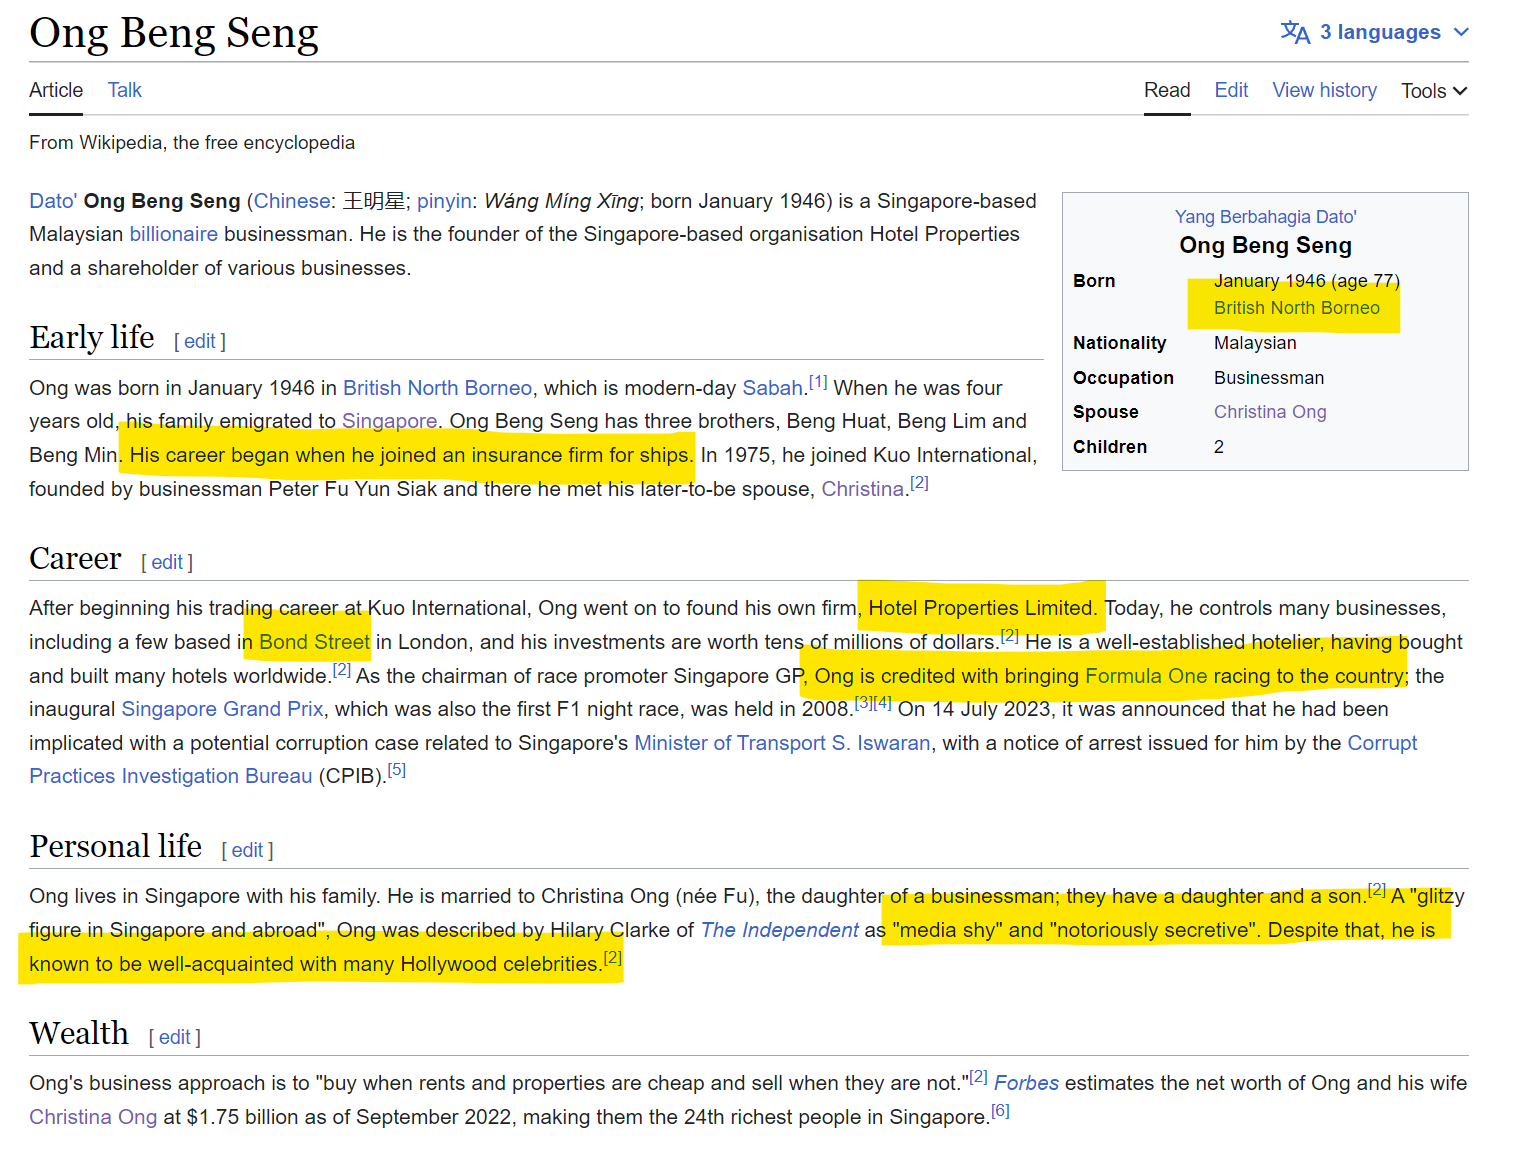Click the 'Career' section heading
This screenshot has height=1156, width=1528.
click(x=75, y=558)
